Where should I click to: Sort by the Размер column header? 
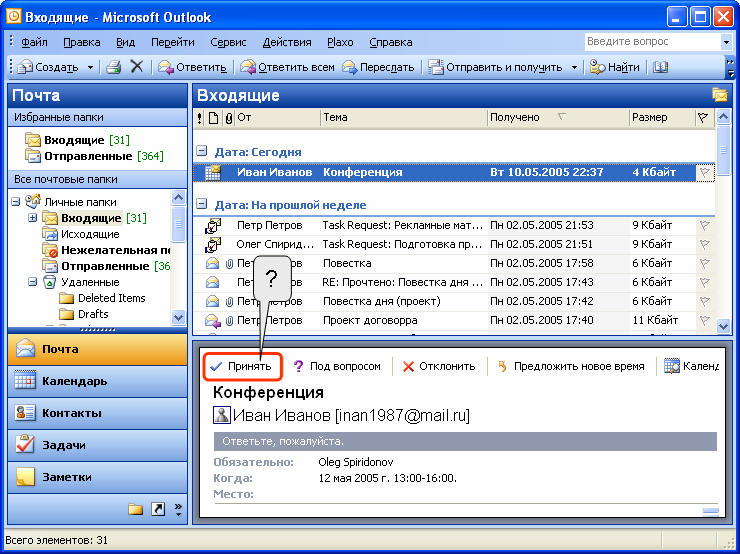click(x=662, y=118)
